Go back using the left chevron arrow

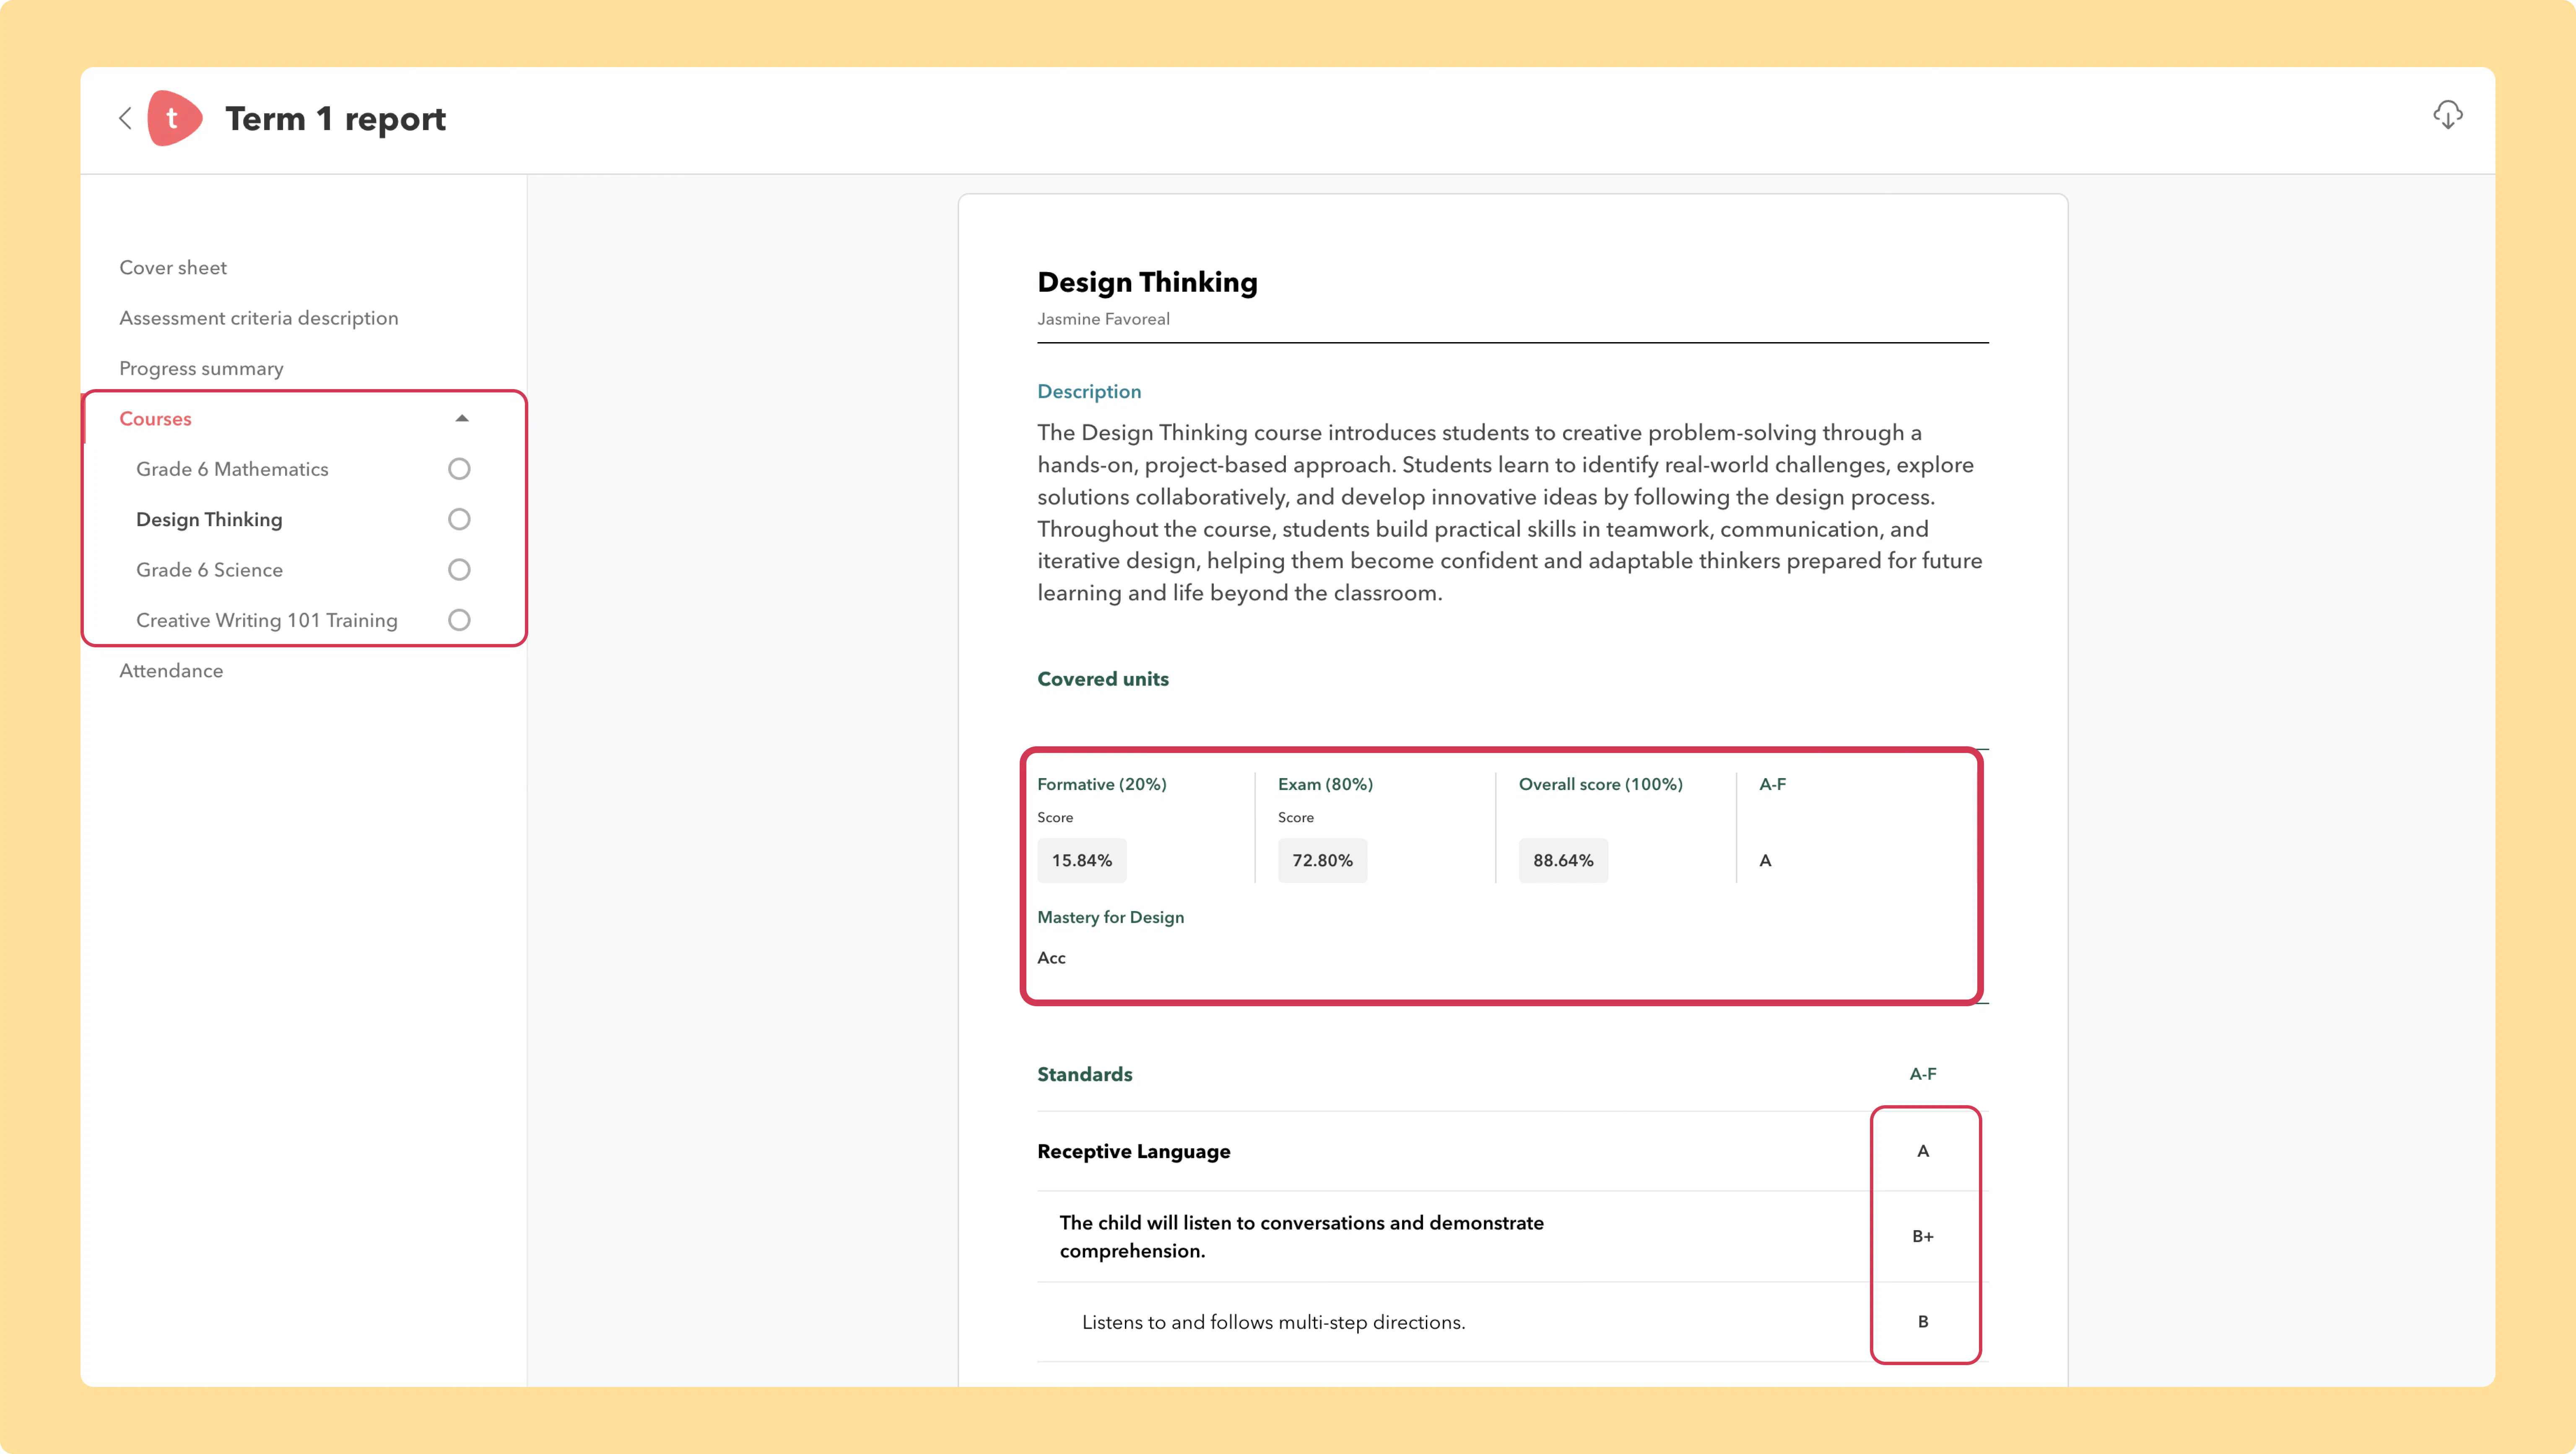tap(125, 118)
